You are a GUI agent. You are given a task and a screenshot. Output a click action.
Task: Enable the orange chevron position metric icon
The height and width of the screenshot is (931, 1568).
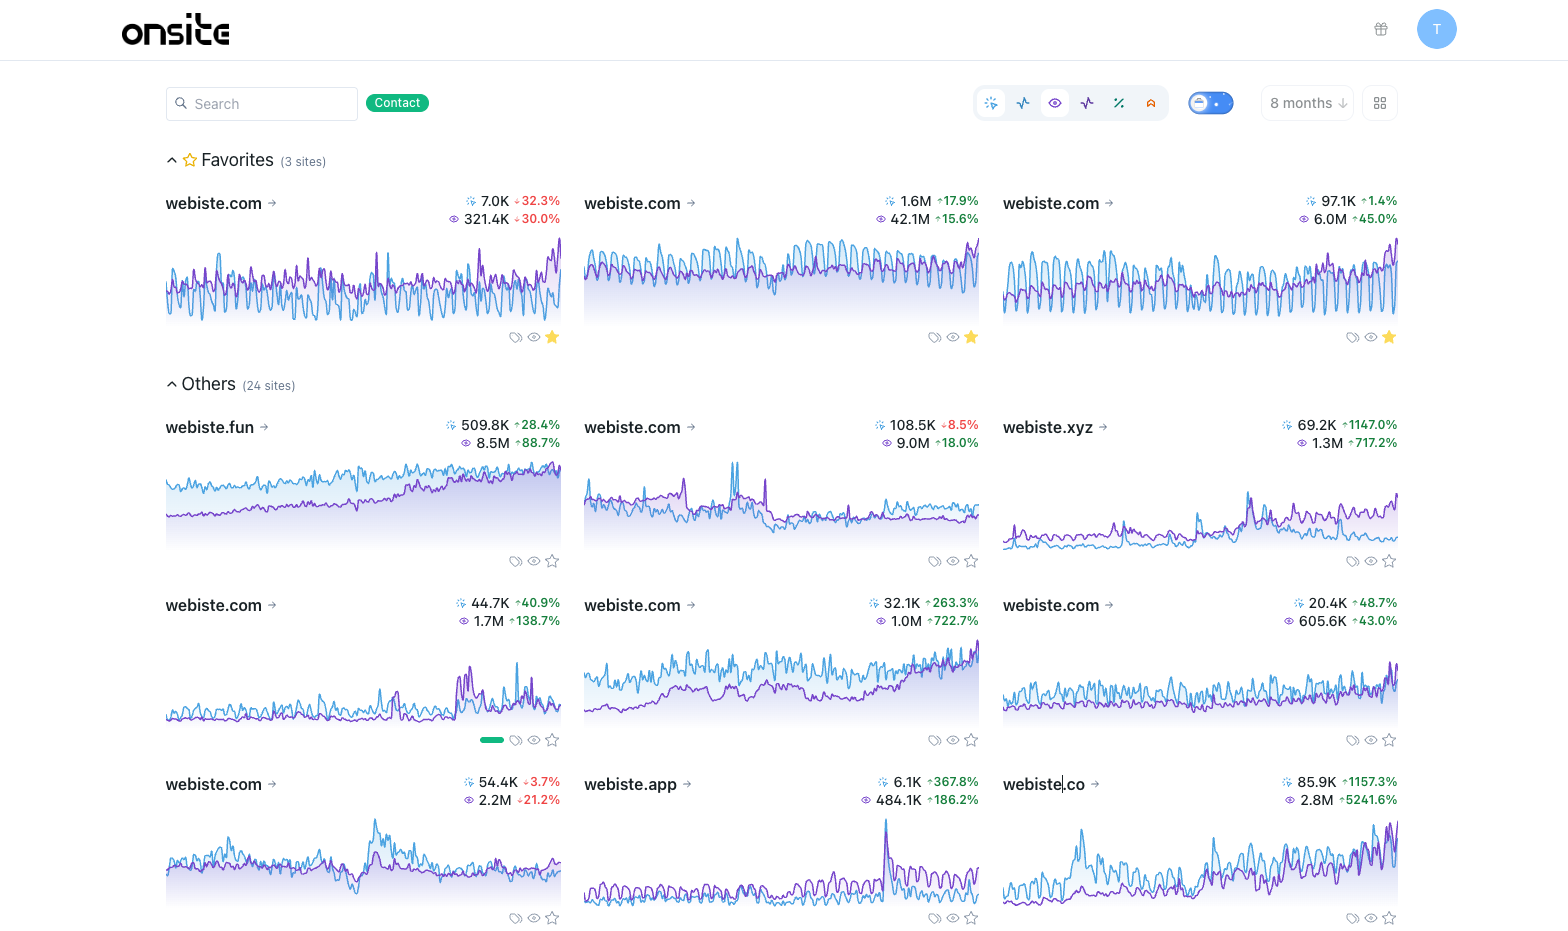(1151, 103)
